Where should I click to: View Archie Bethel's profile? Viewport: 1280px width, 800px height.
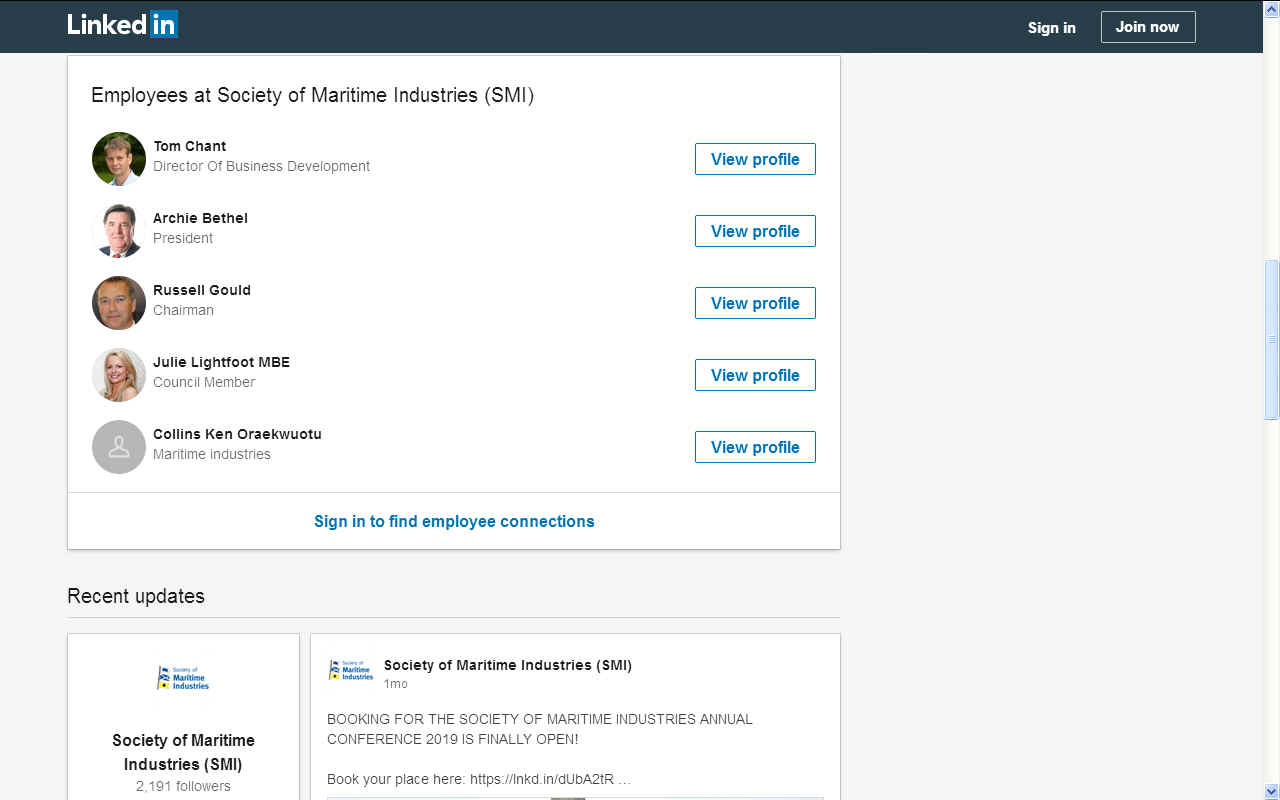coord(755,231)
